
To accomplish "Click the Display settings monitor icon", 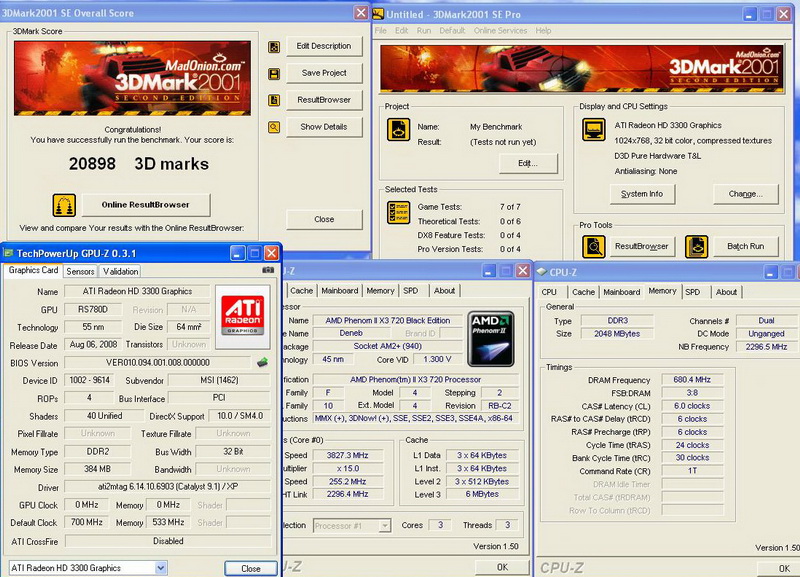I will coord(594,130).
